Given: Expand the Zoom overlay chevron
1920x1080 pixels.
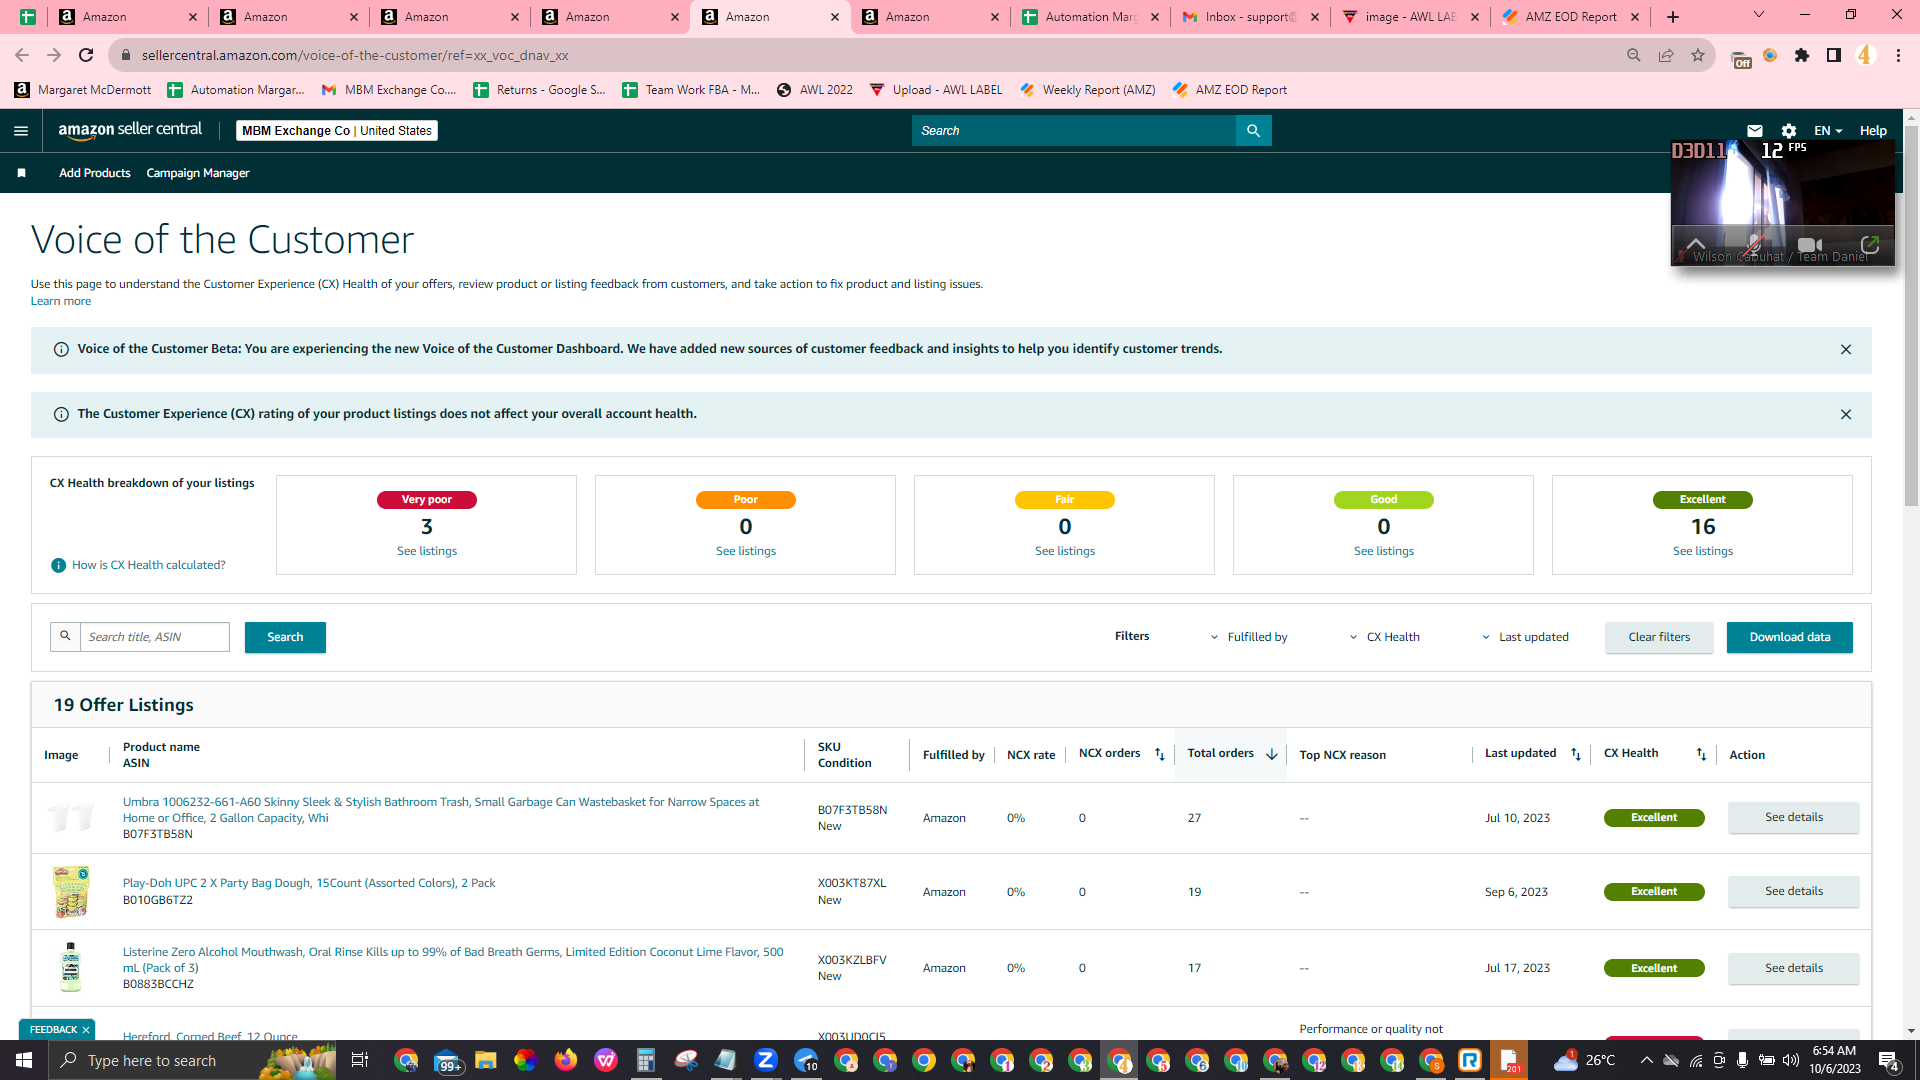Looking at the screenshot, I should [x=1696, y=244].
